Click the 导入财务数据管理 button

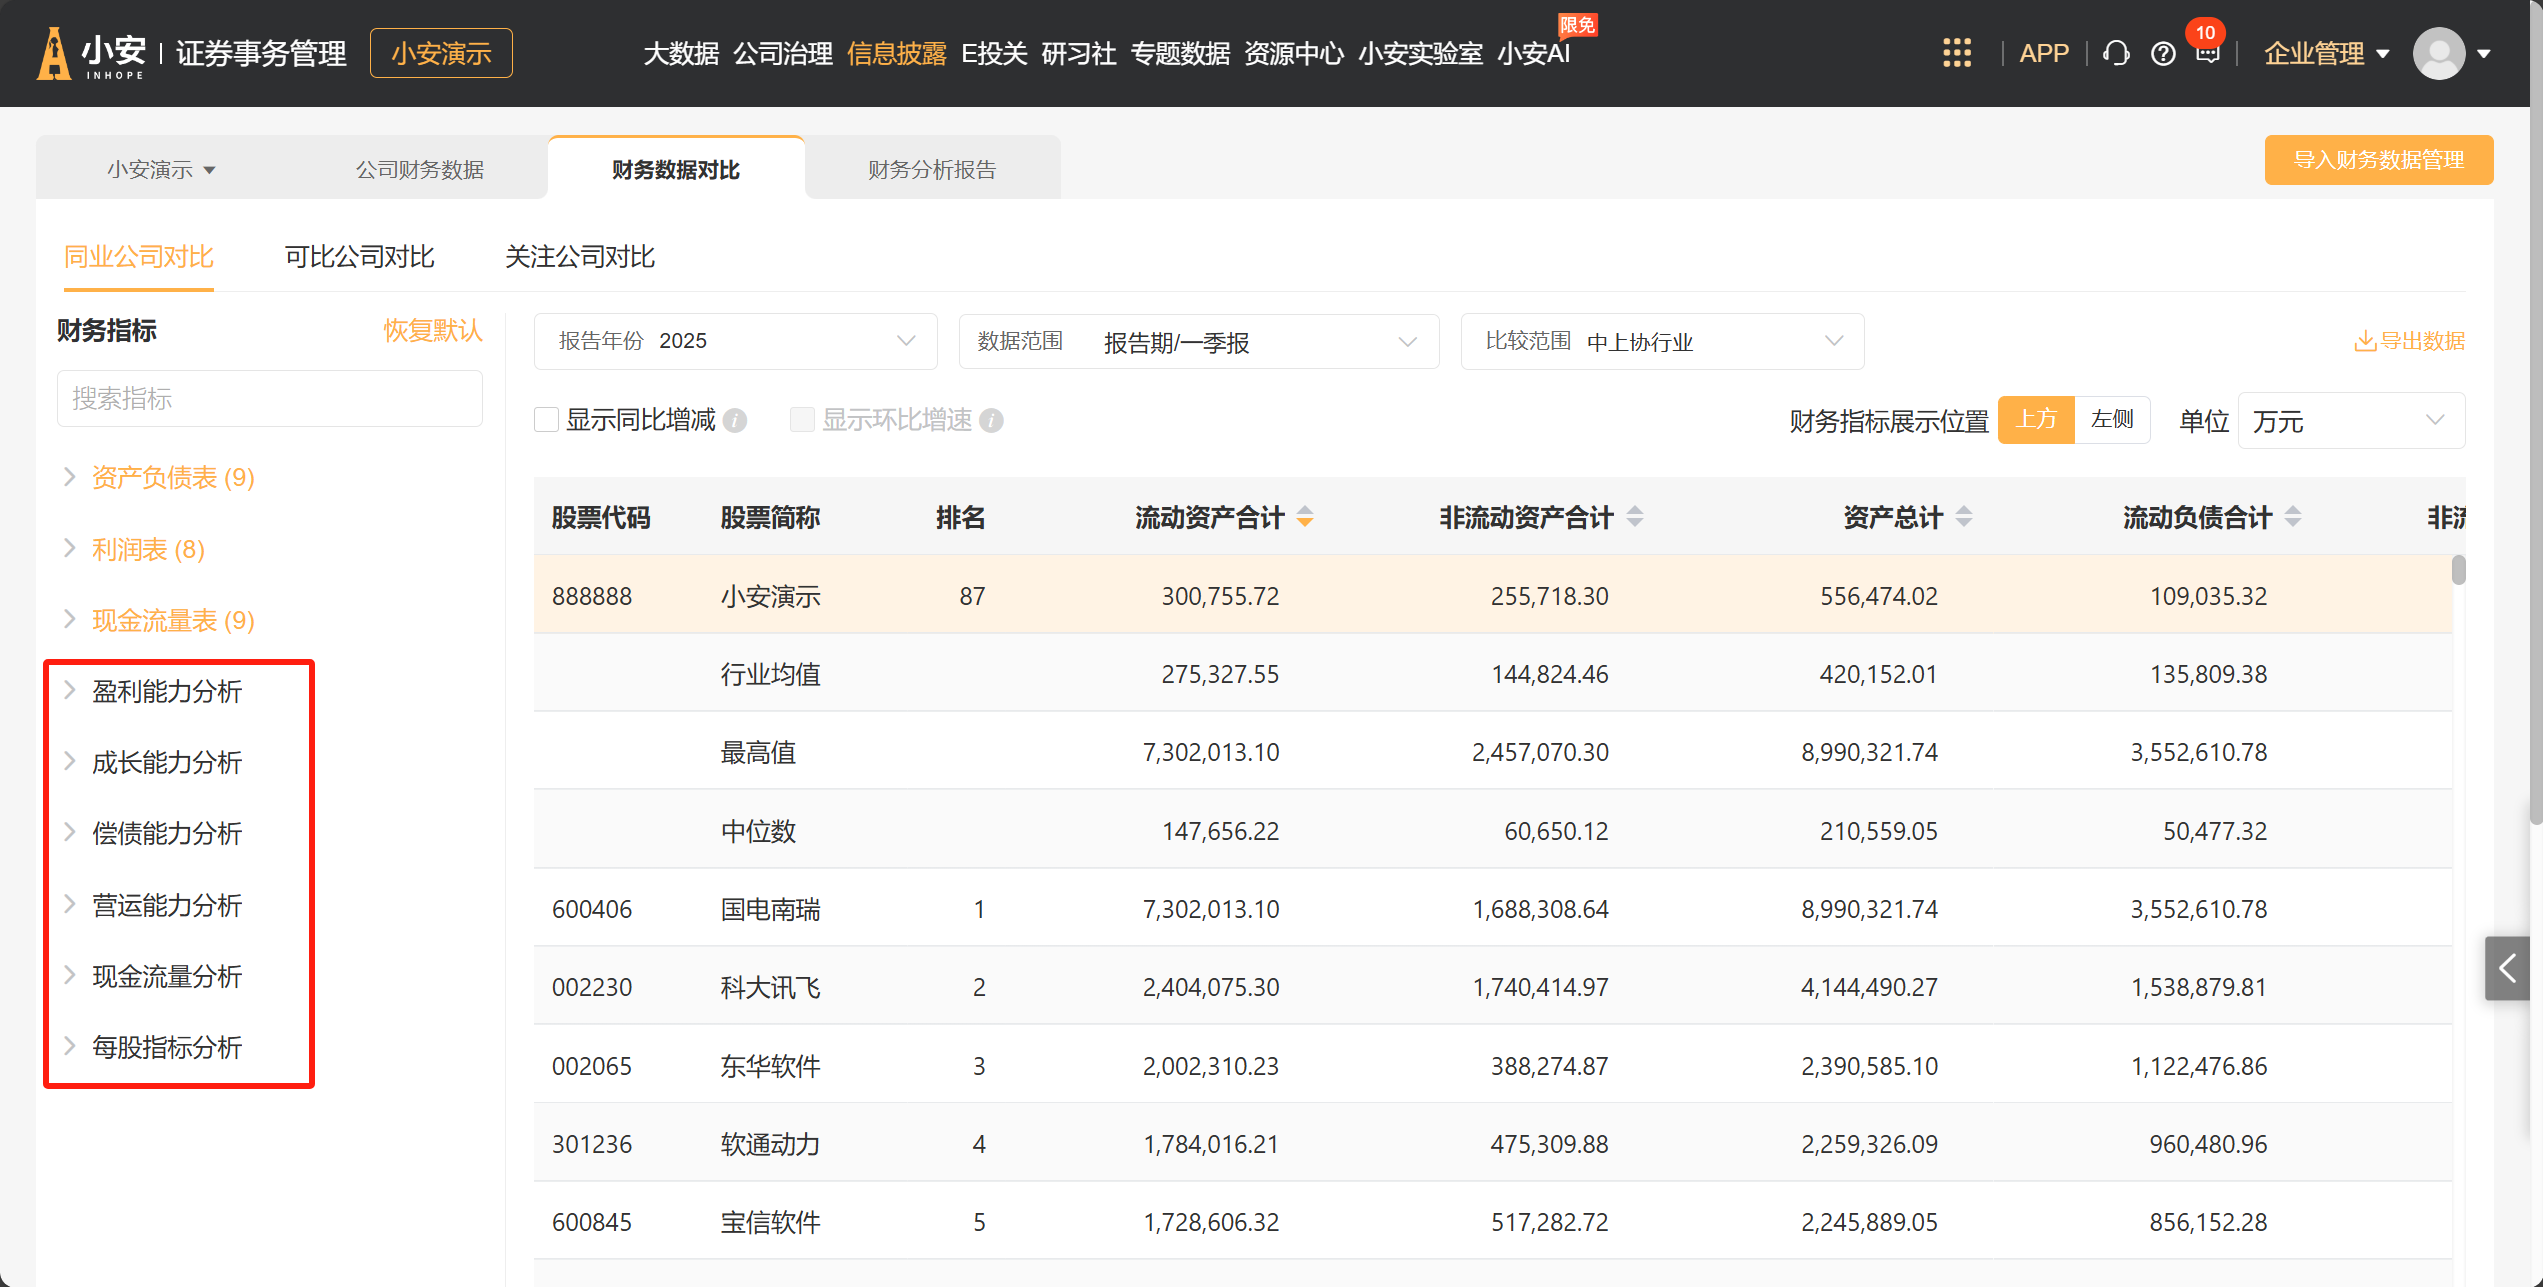click(x=2378, y=160)
